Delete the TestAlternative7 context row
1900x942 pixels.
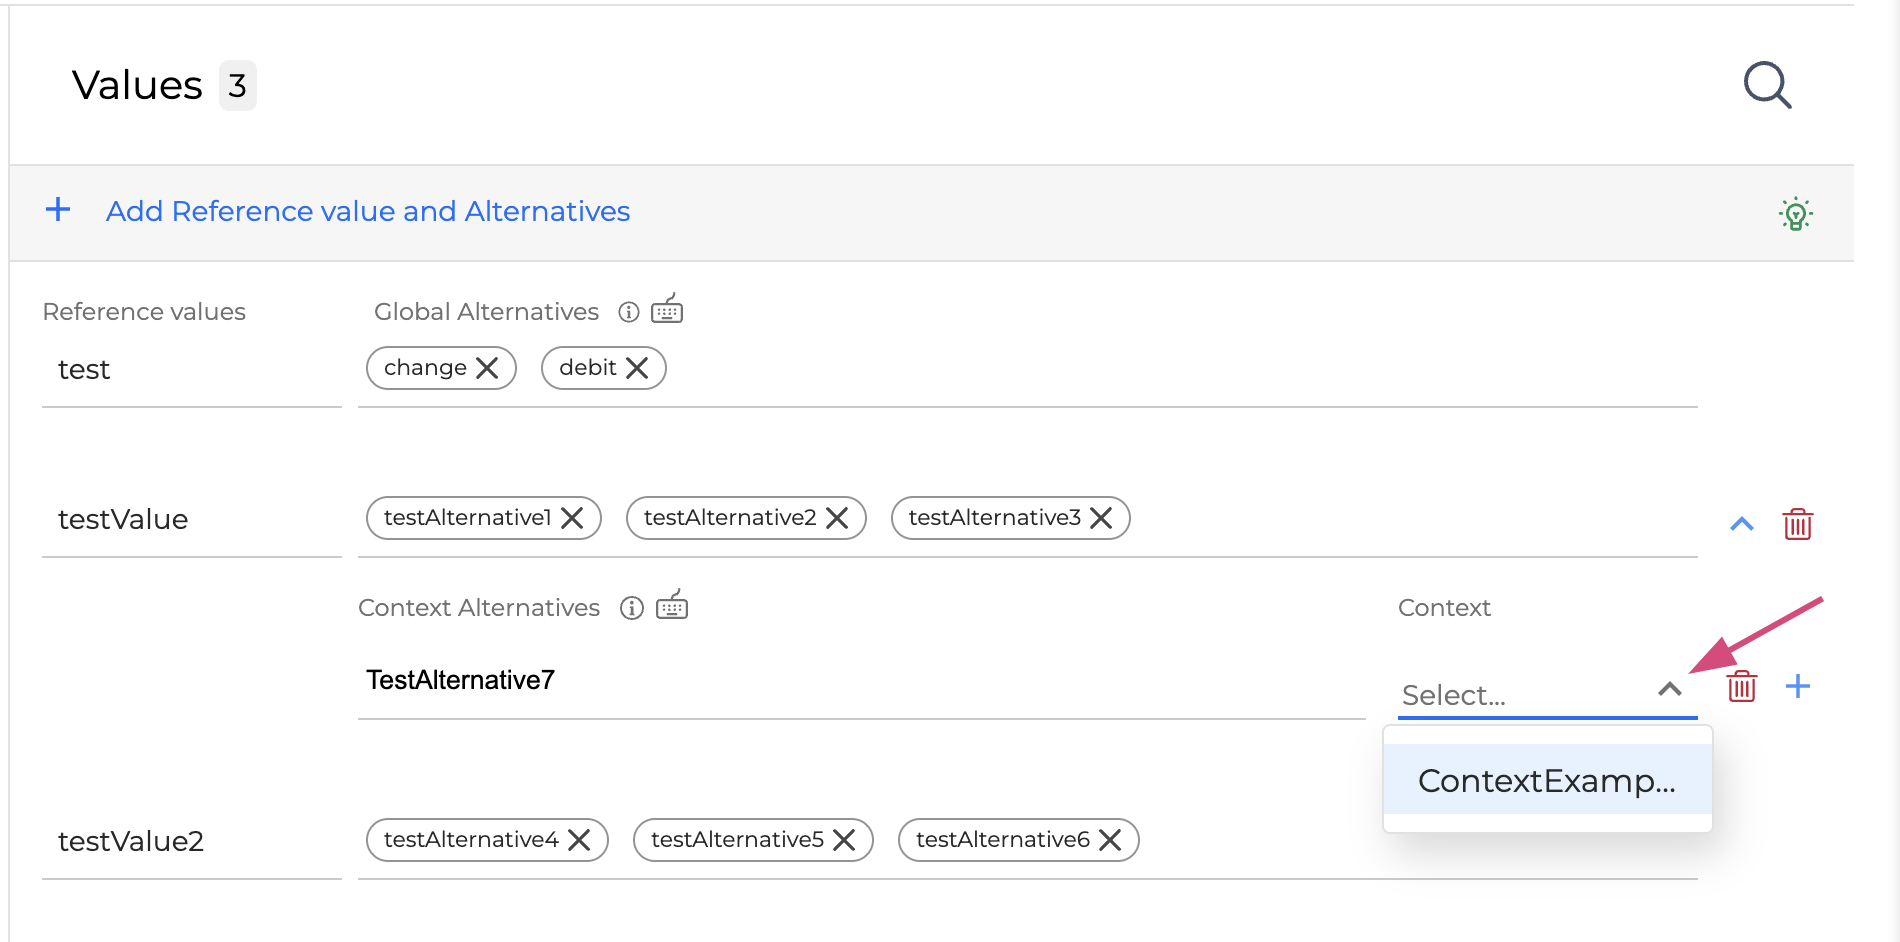click(1741, 686)
